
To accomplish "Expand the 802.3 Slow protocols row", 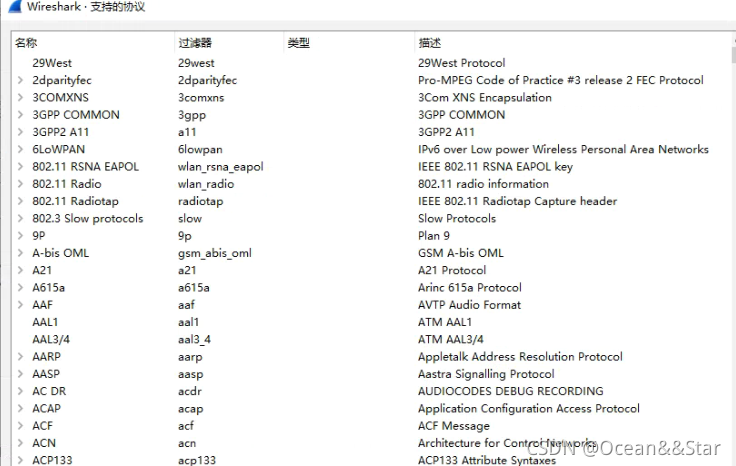I will (20, 218).
